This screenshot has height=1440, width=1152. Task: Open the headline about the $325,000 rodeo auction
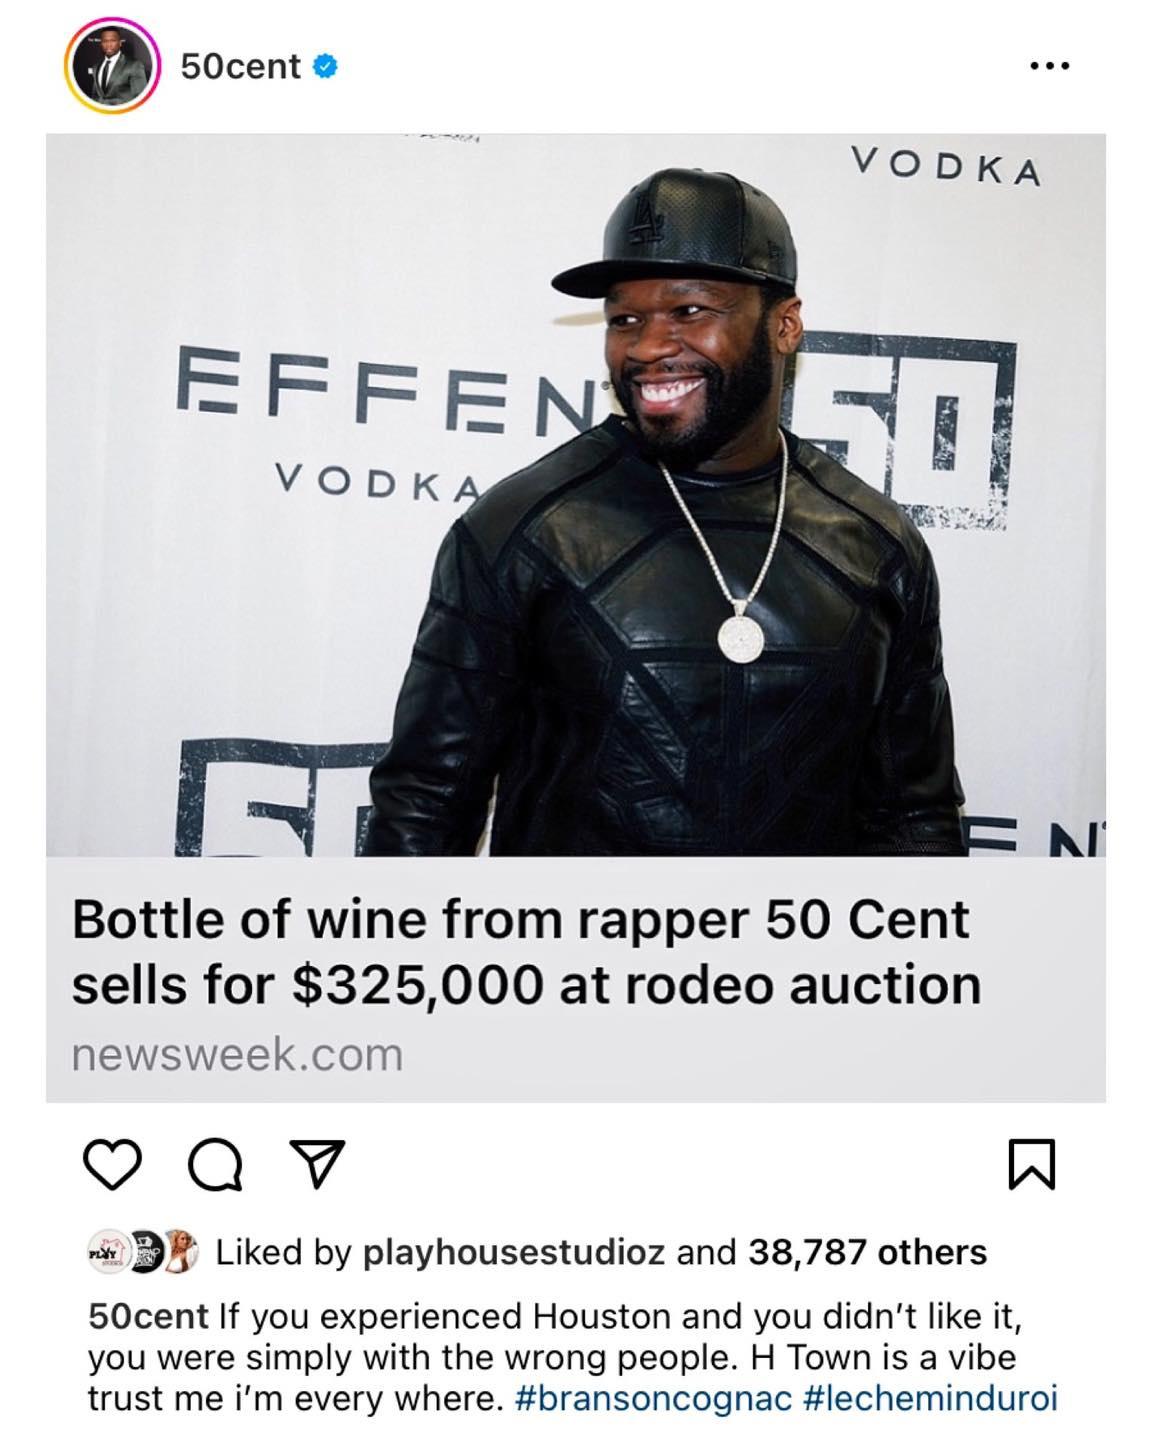pyautogui.click(x=526, y=952)
